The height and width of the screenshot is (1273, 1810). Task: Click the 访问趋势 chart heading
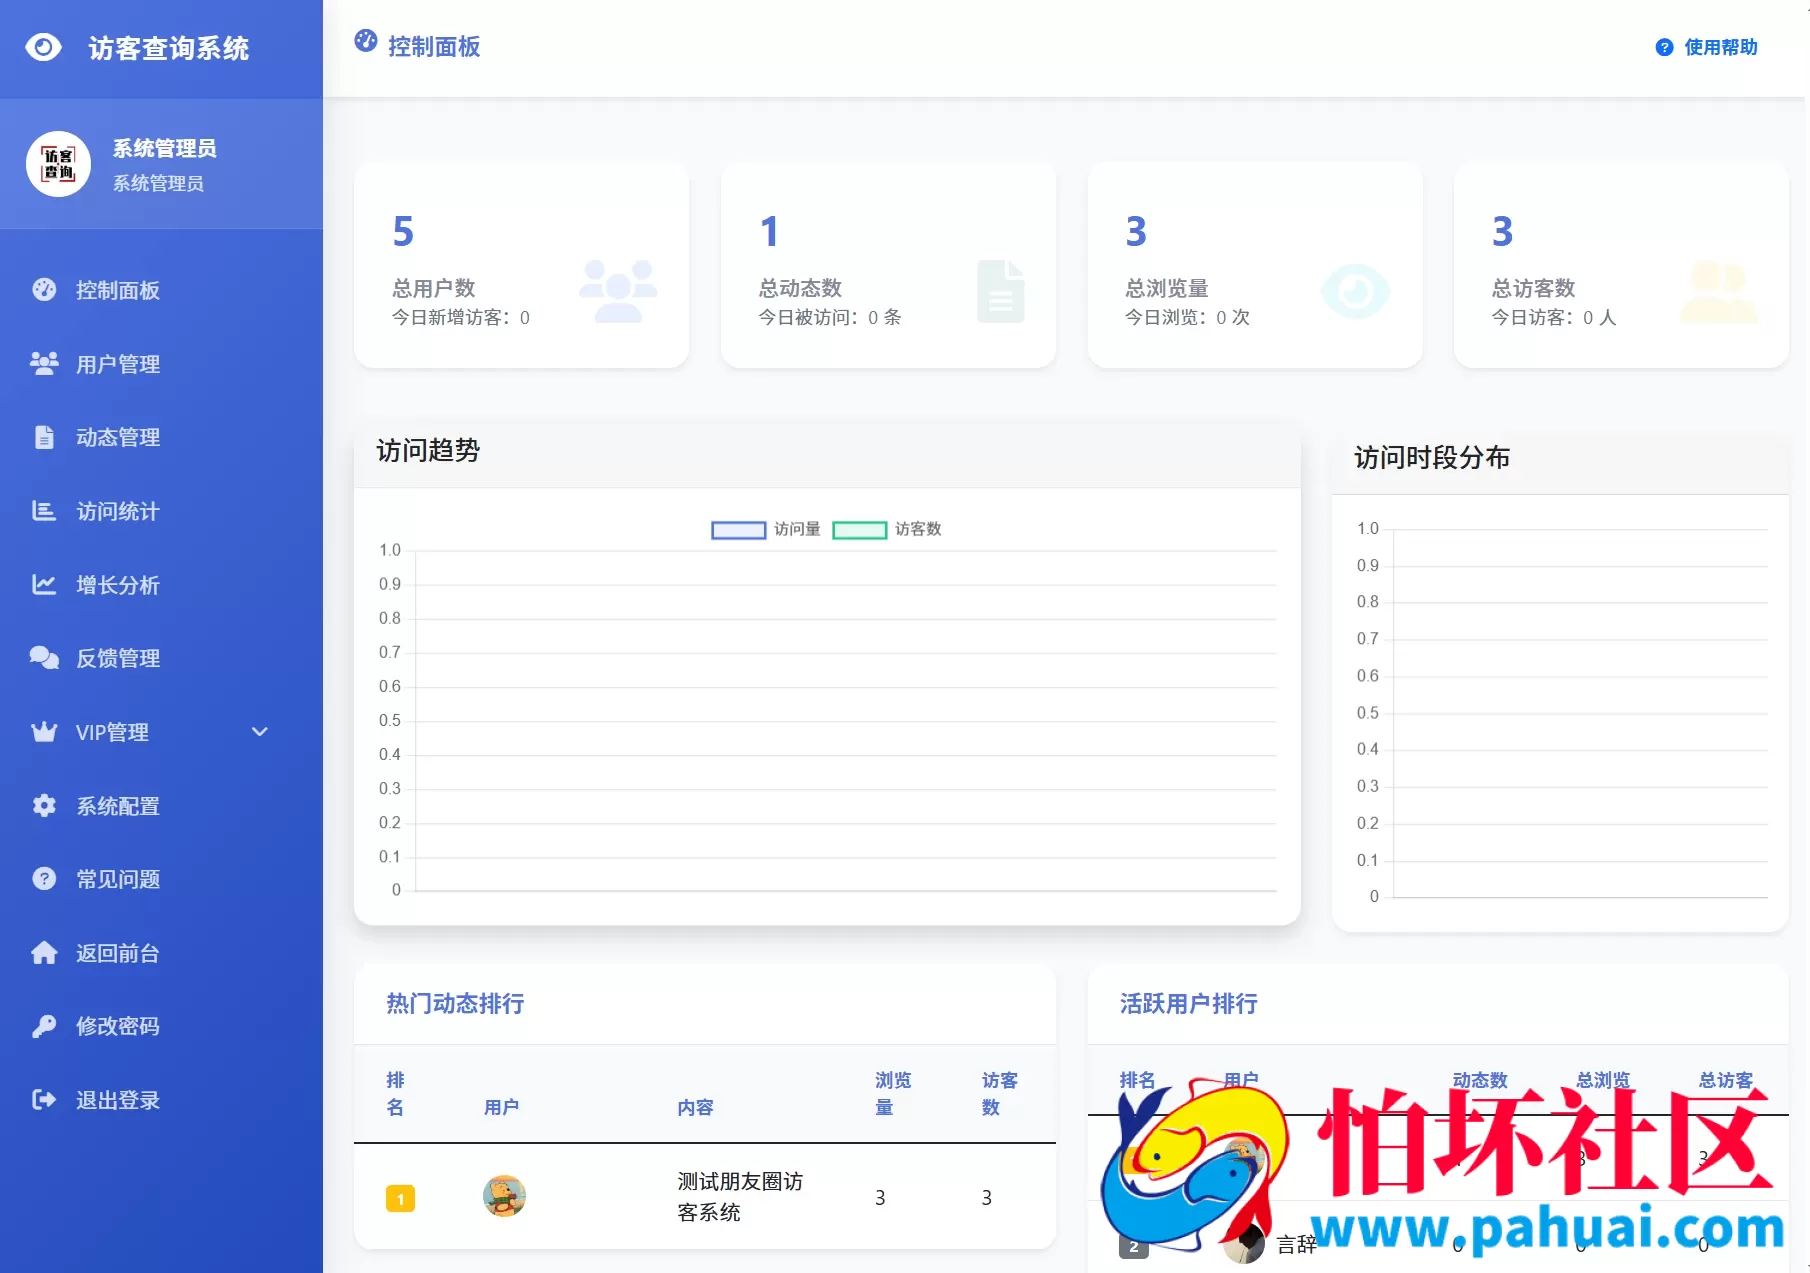(428, 450)
